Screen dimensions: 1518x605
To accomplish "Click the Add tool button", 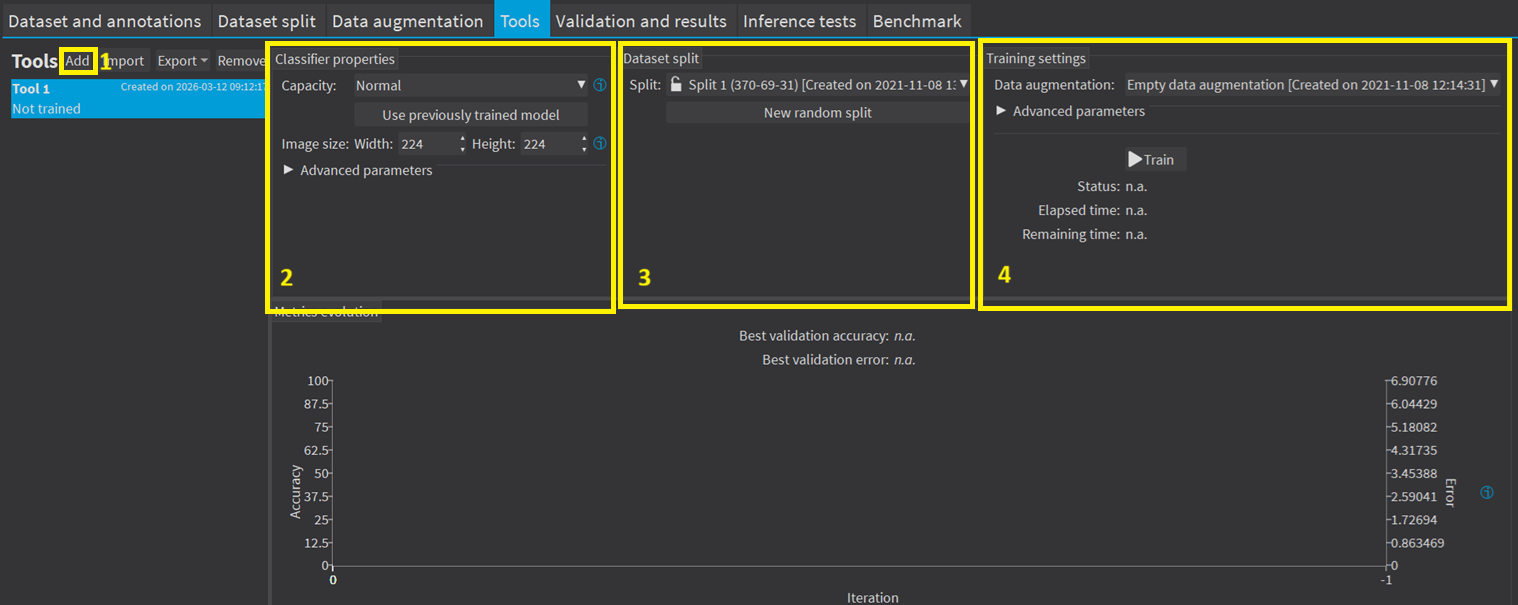I will pyautogui.click(x=77, y=61).
